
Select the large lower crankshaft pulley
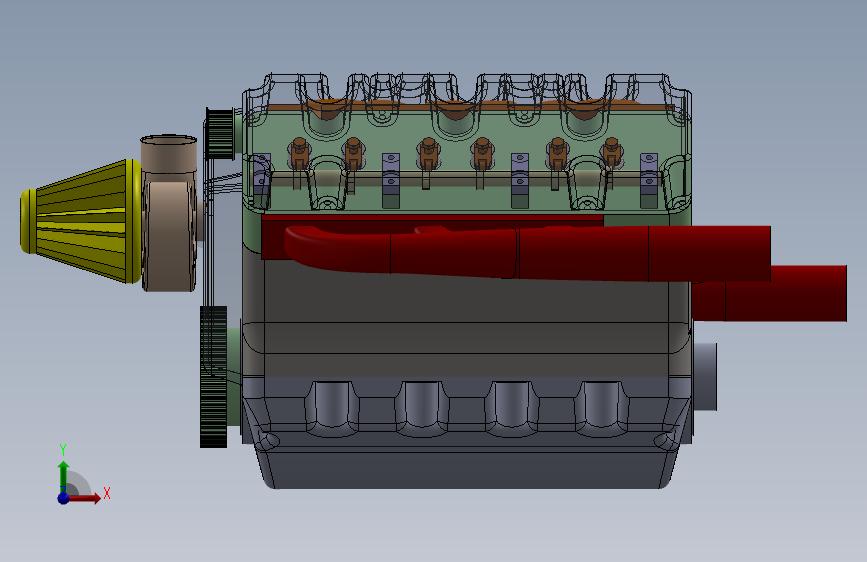click(x=213, y=377)
